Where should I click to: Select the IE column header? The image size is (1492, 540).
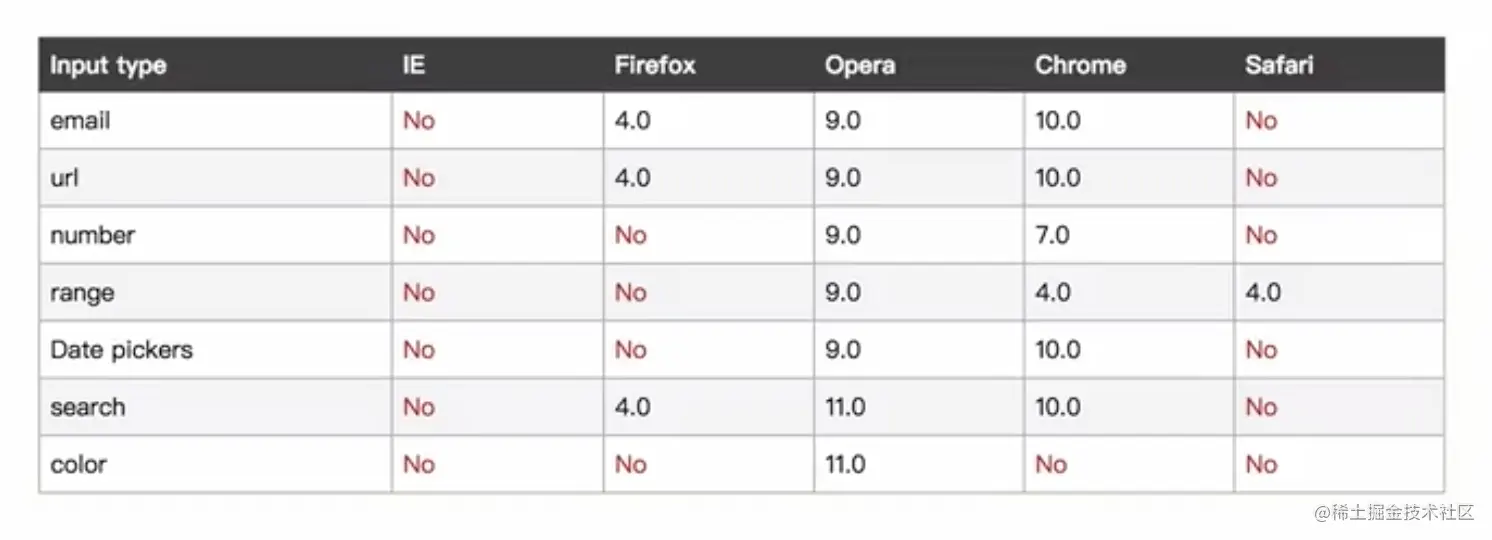tap(414, 66)
